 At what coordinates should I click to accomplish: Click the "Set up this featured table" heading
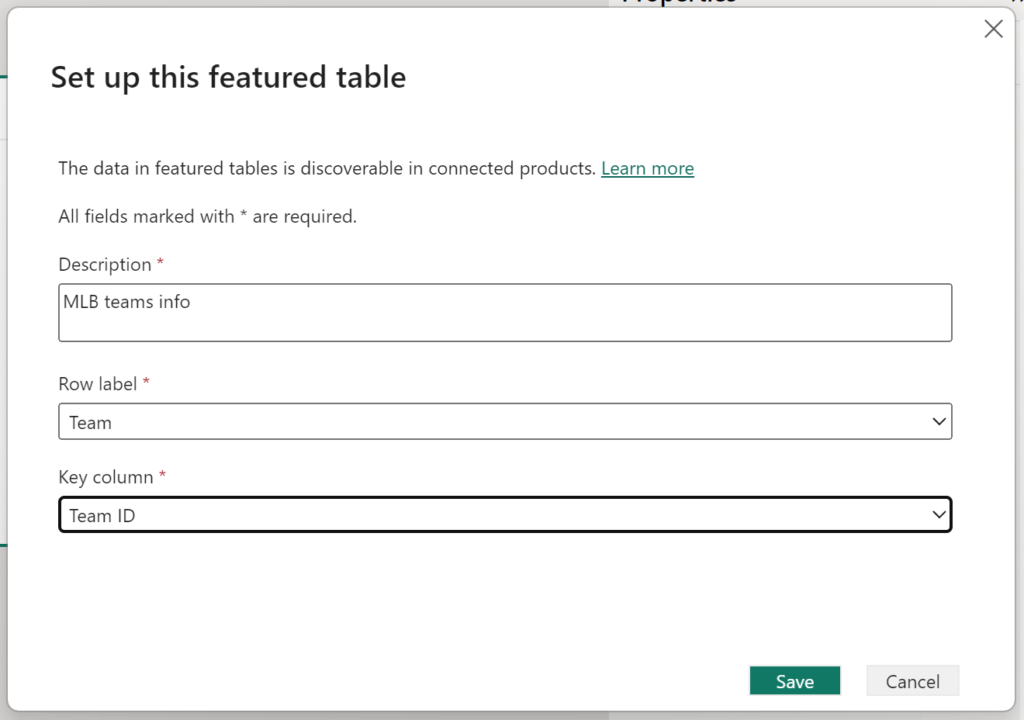tap(228, 78)
